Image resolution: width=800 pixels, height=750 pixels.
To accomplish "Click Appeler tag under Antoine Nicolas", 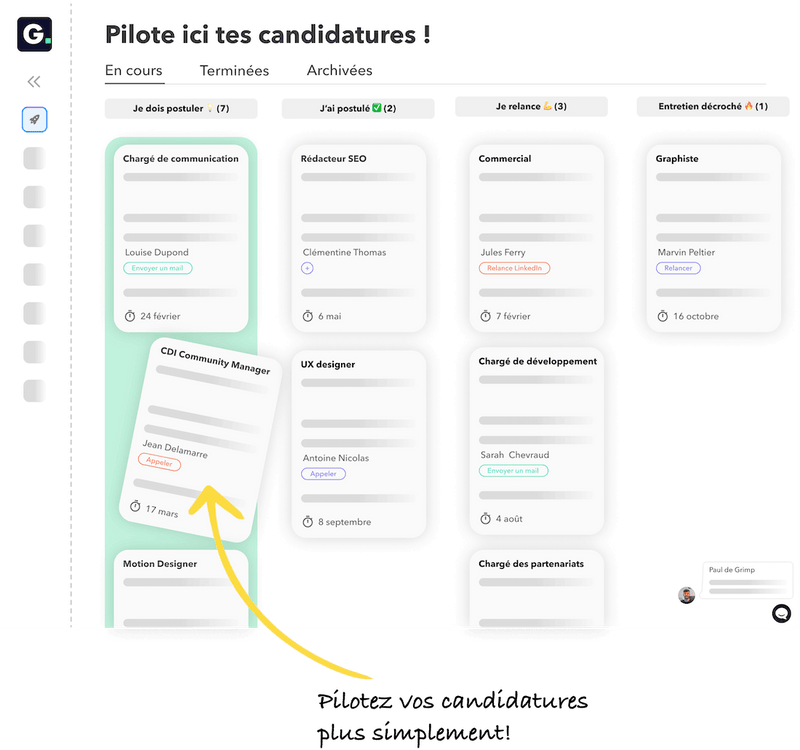I will point(323,474).
